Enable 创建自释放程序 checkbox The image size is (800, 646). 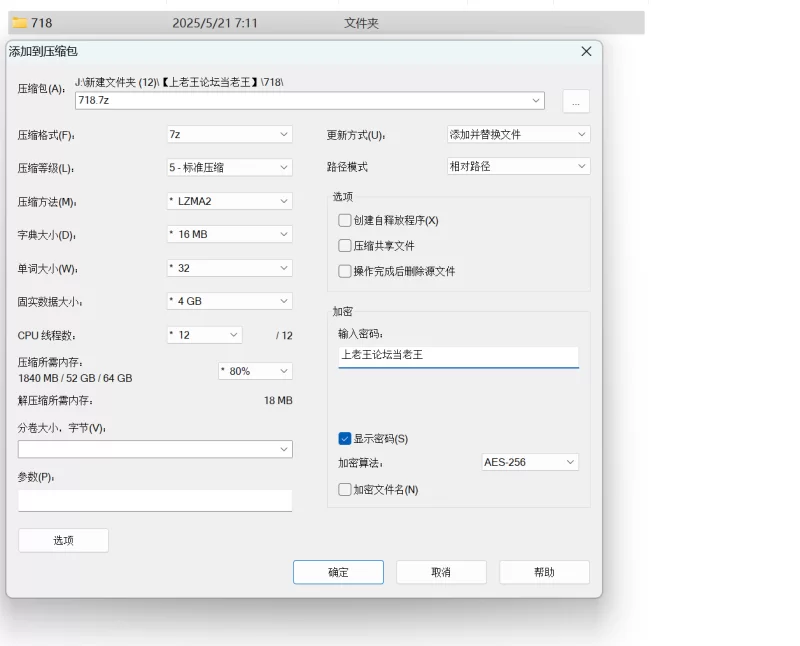click(345, 220)
